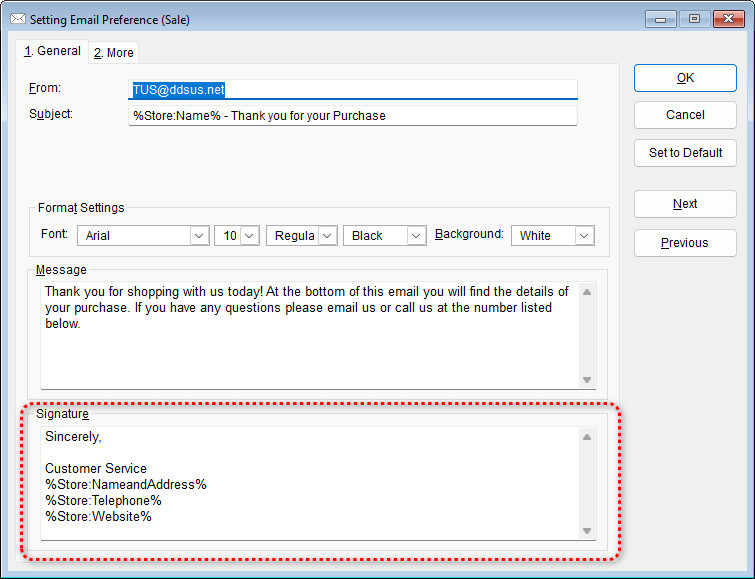Click the From email address field

pyautogui.click(x=352, y=89)
